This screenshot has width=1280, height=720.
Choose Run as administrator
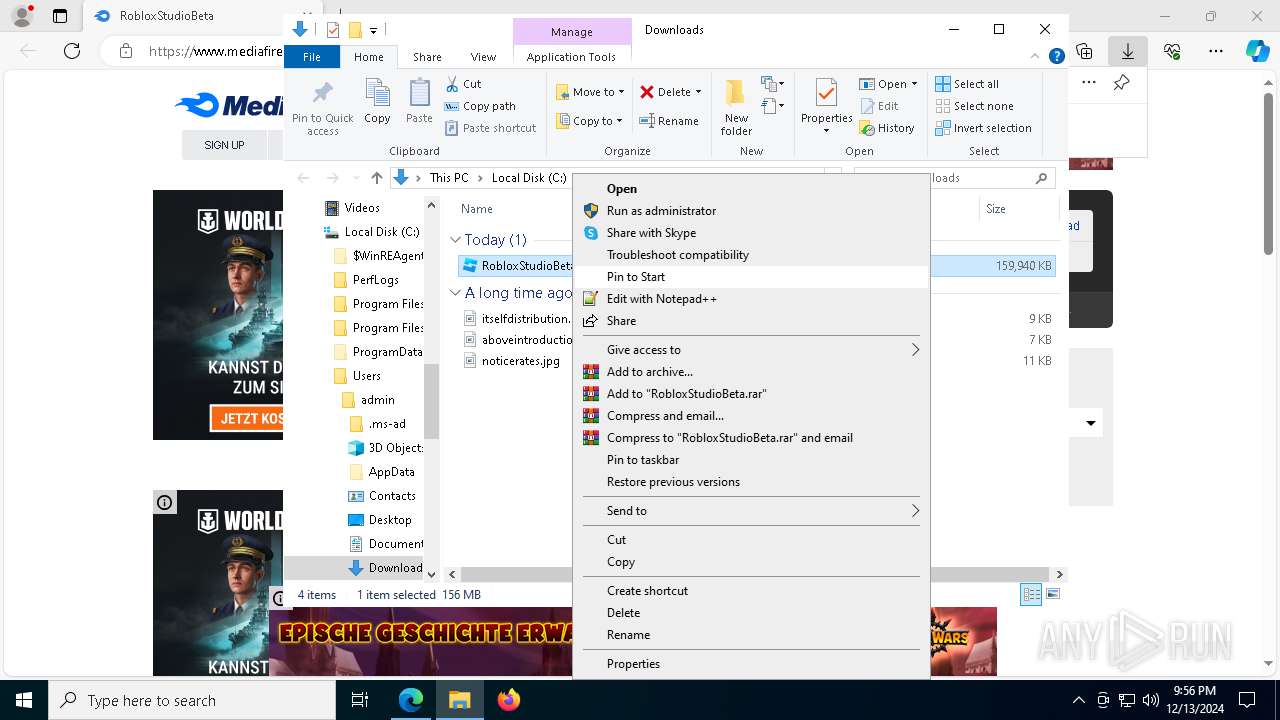coord(750,211)
